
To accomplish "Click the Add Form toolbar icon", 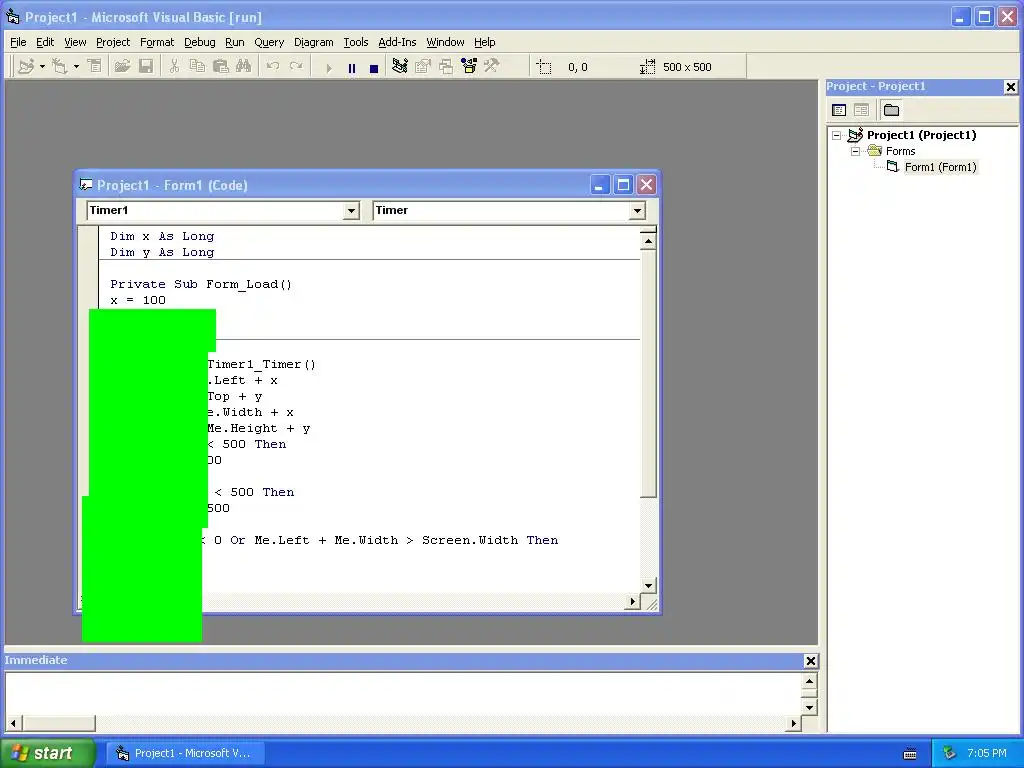I will click(59, 67).
